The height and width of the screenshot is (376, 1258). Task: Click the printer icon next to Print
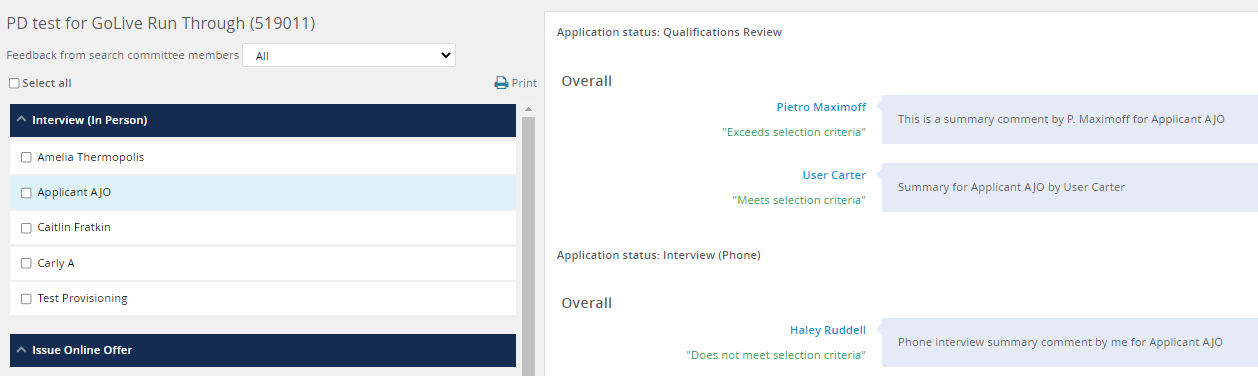point(501,83)
